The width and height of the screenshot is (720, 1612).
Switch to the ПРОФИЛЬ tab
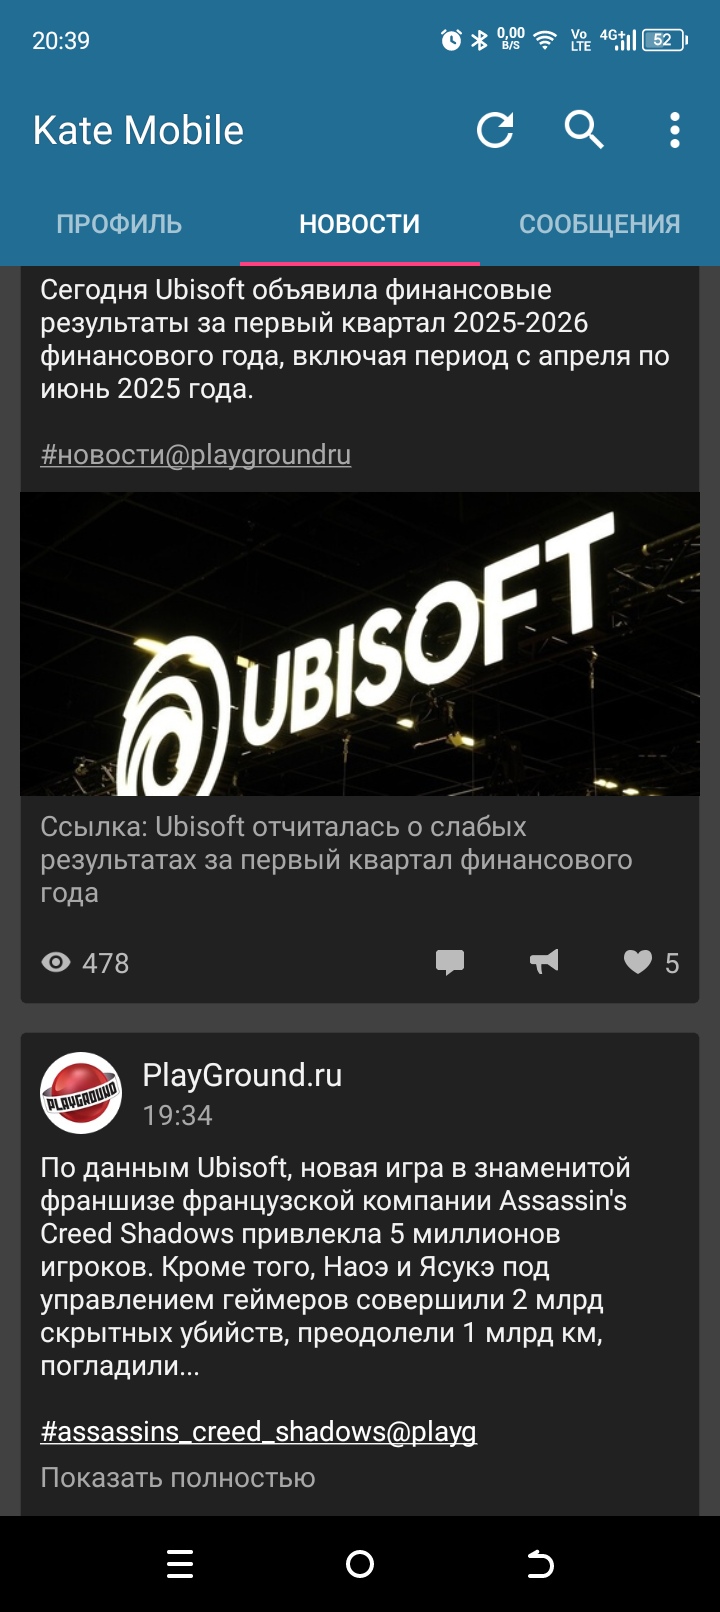click(119, 224)
